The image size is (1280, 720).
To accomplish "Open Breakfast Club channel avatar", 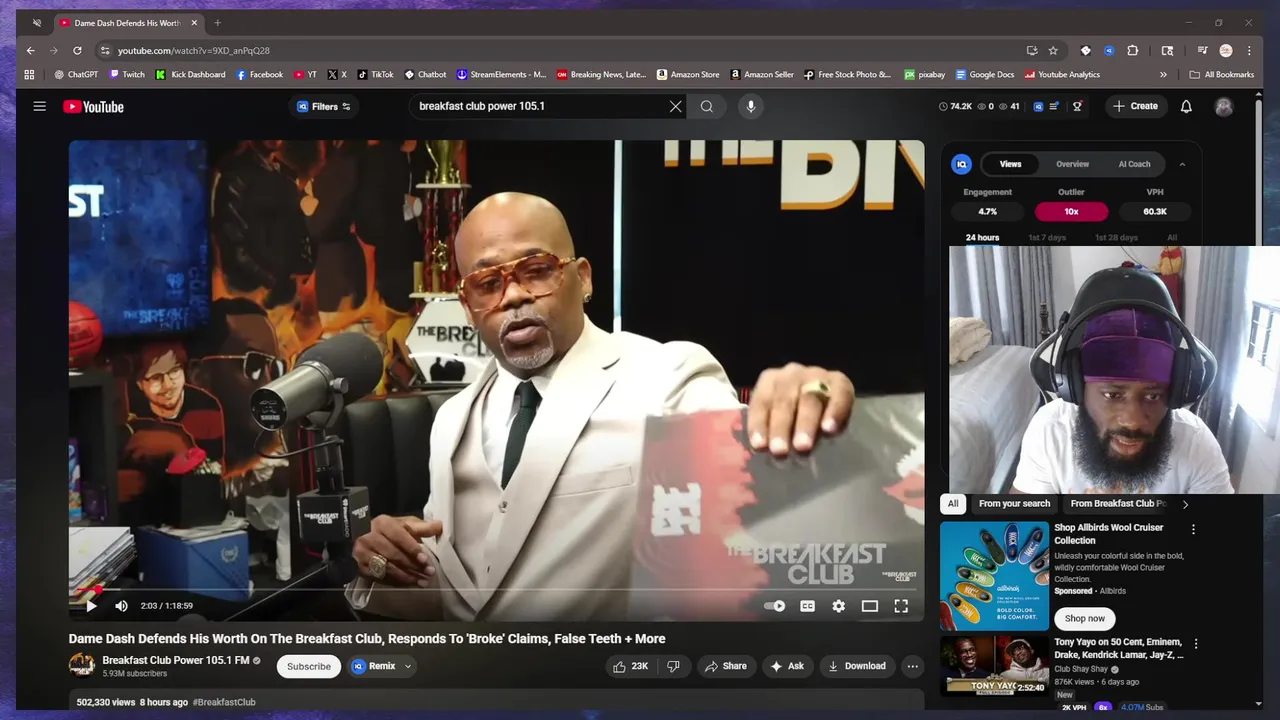I will (82, 665).
